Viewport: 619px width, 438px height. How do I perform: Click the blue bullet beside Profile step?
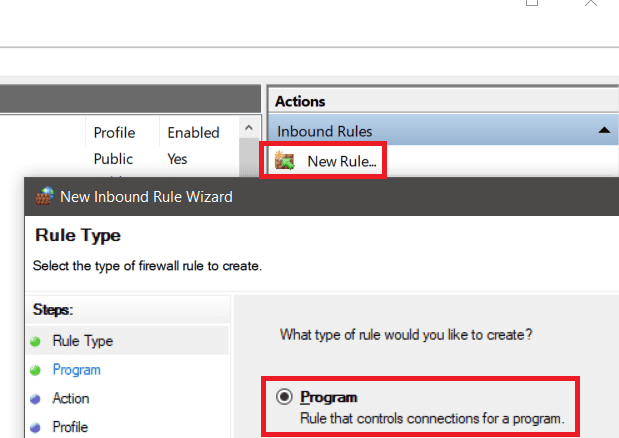click(35, 428)
